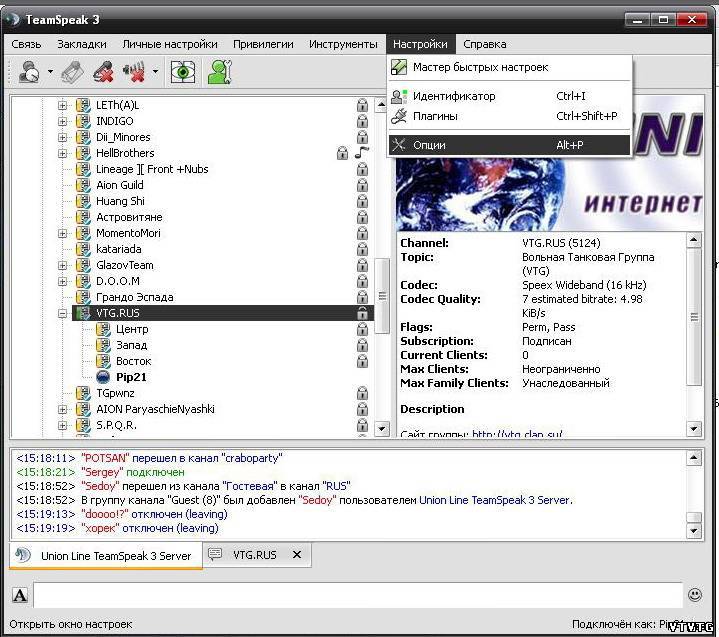Click the channel icon of Грандо Эспада
This screenshot has width=719, height=637.
point(83,297)
